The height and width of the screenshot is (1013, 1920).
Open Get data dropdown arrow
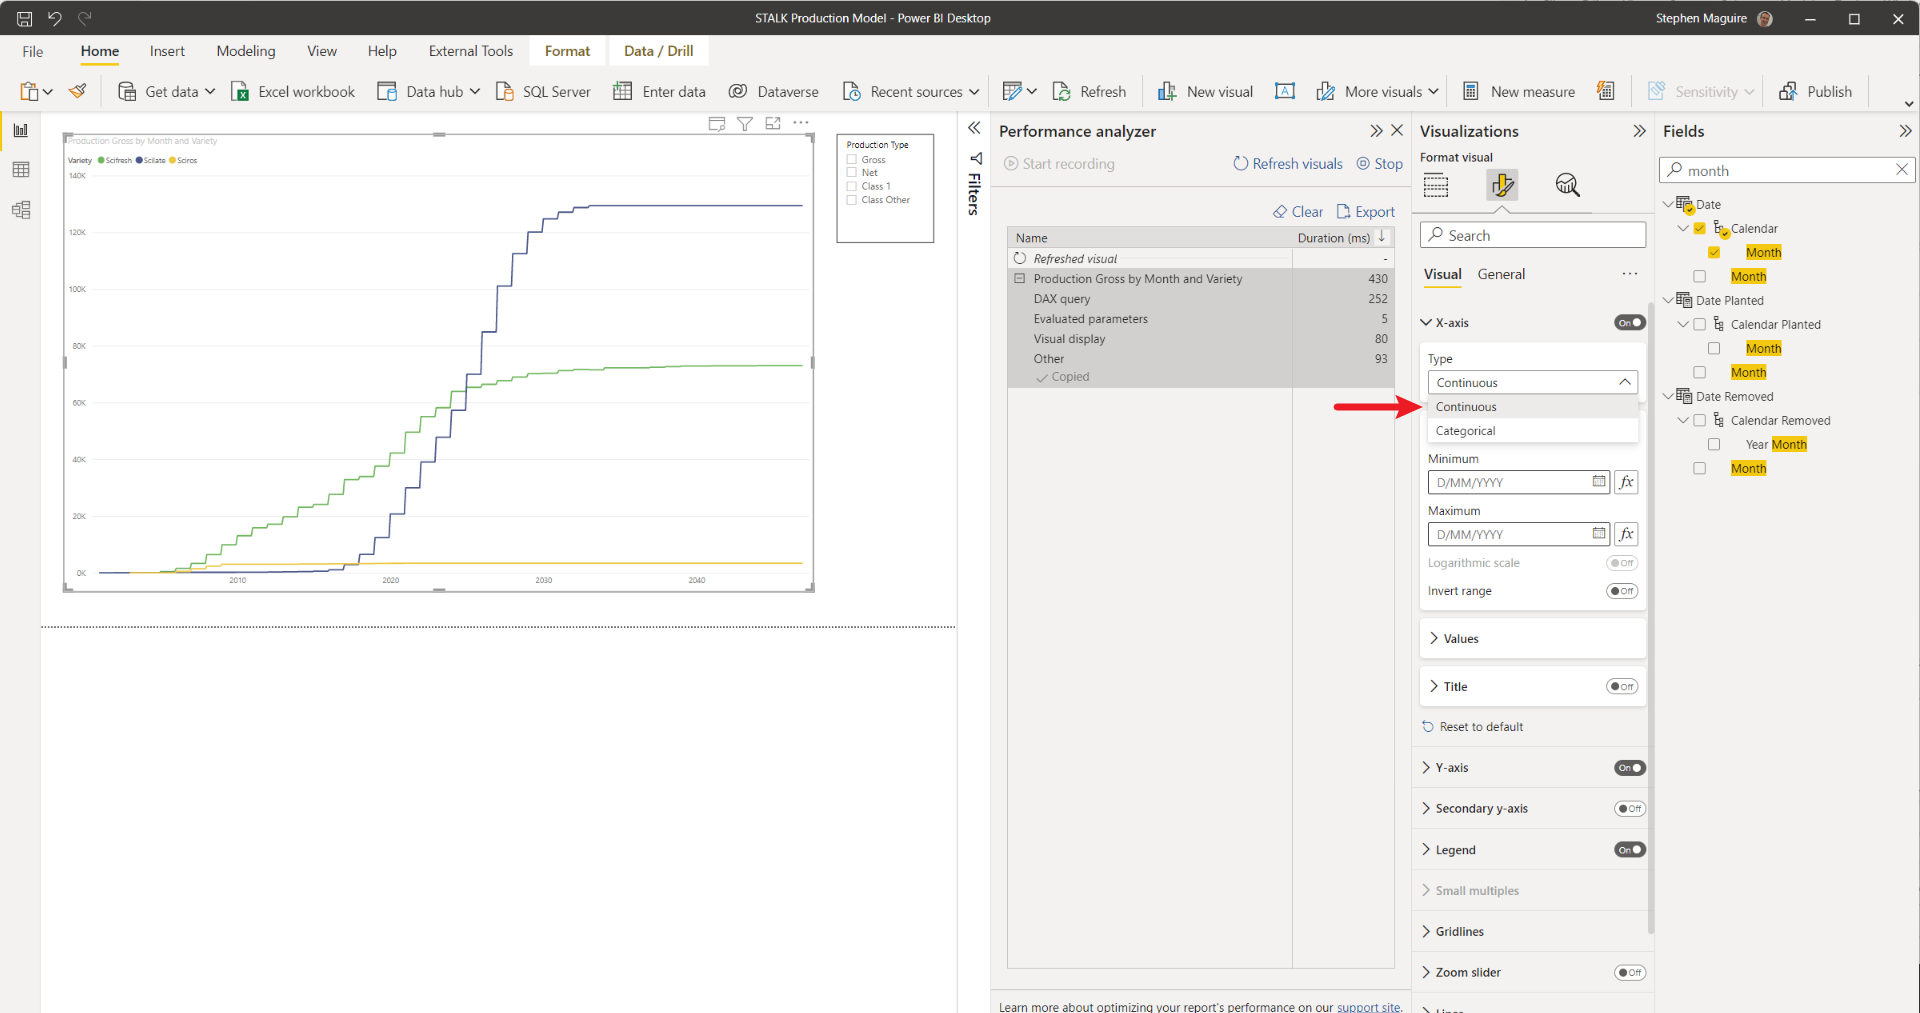[x=210, y=91]
